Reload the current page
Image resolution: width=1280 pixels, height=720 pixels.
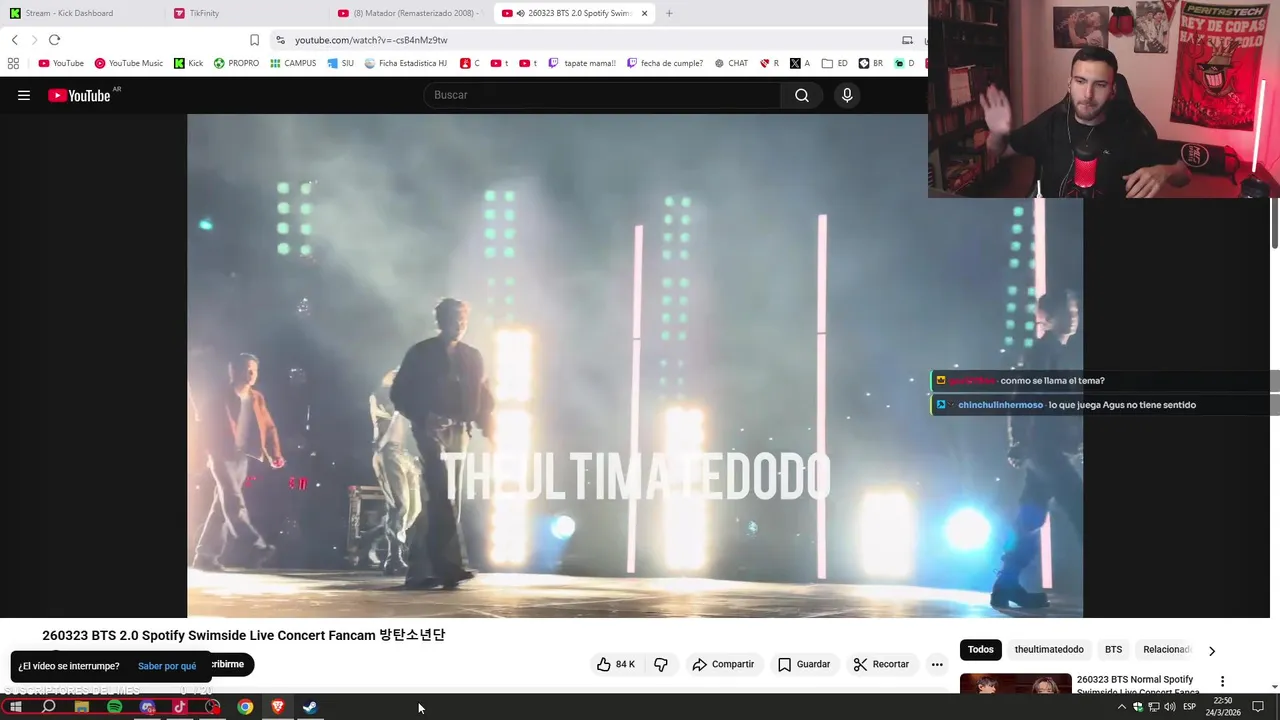[54, 40]
